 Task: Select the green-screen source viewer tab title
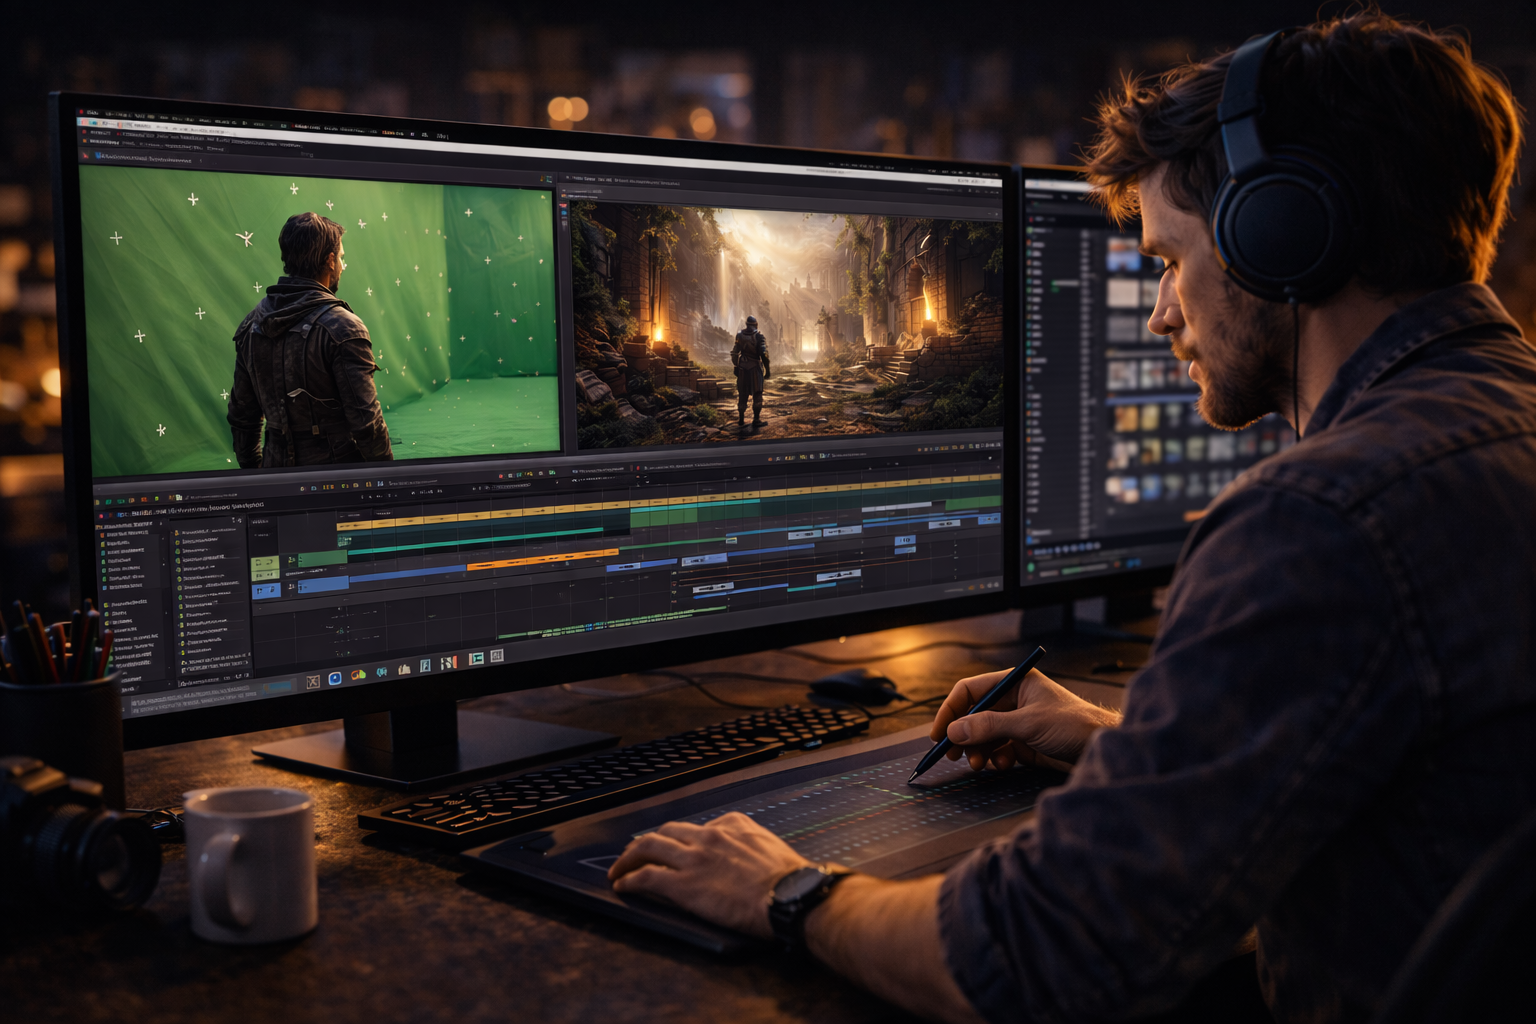[140, 158]
